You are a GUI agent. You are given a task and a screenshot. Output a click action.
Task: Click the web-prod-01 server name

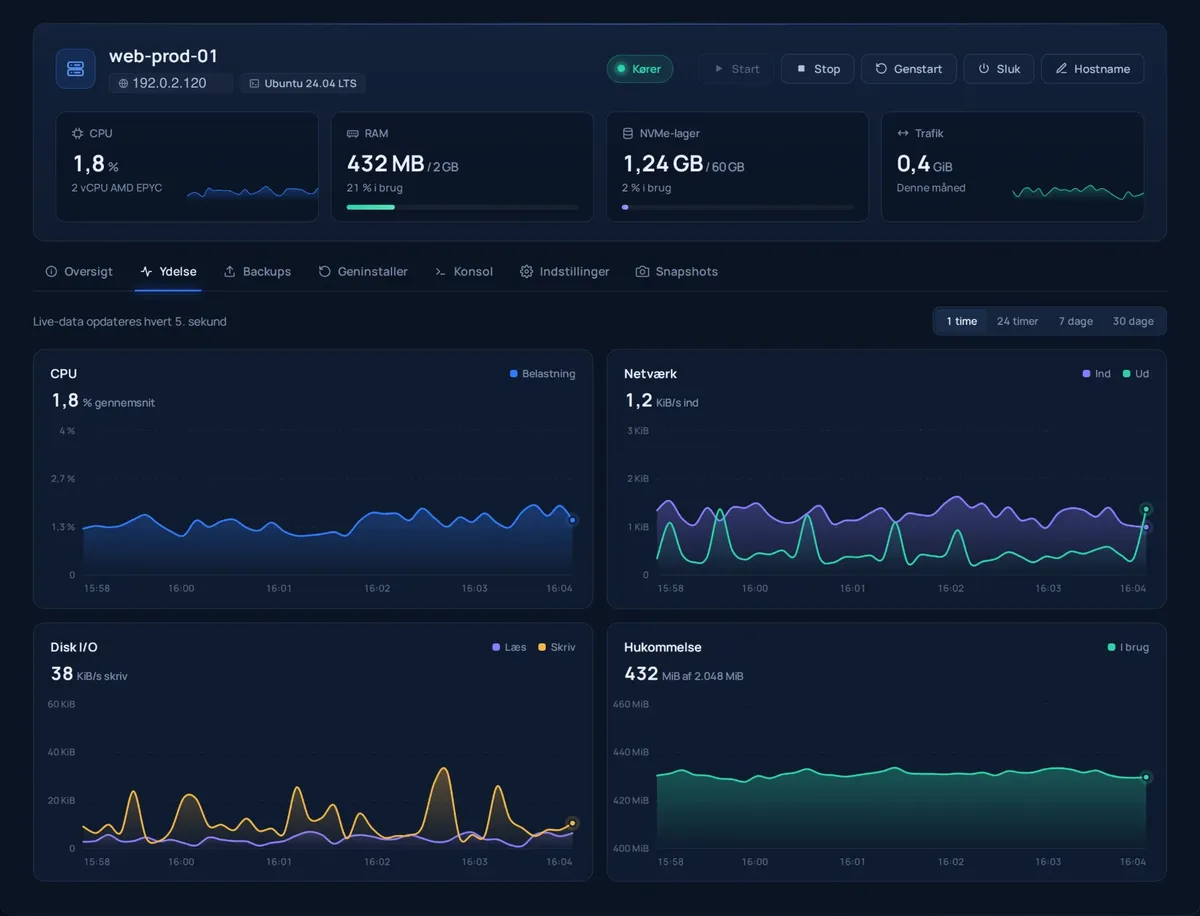click(163, 56)
